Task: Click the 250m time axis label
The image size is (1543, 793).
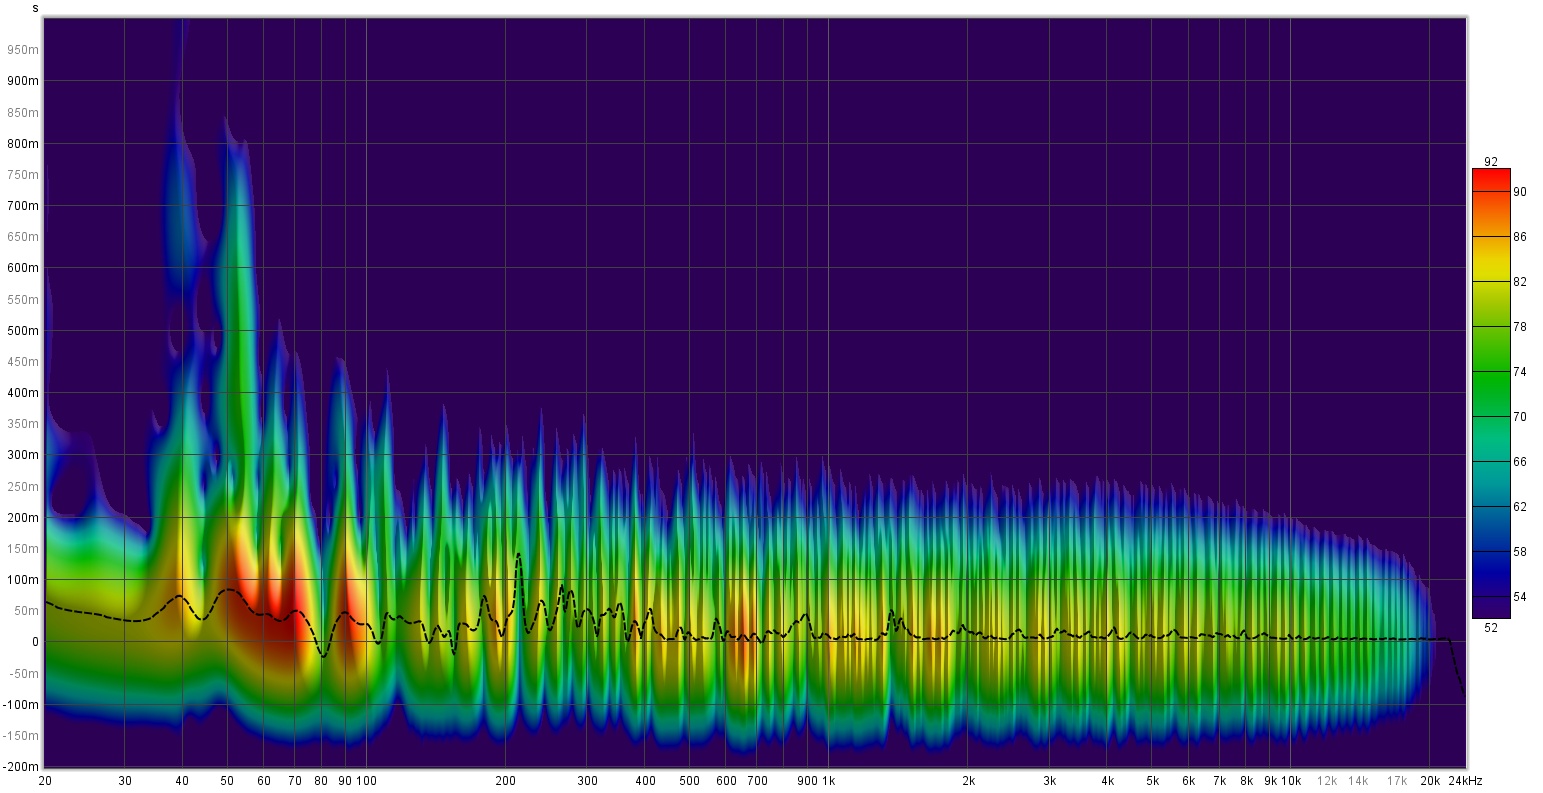Action: 23,486
